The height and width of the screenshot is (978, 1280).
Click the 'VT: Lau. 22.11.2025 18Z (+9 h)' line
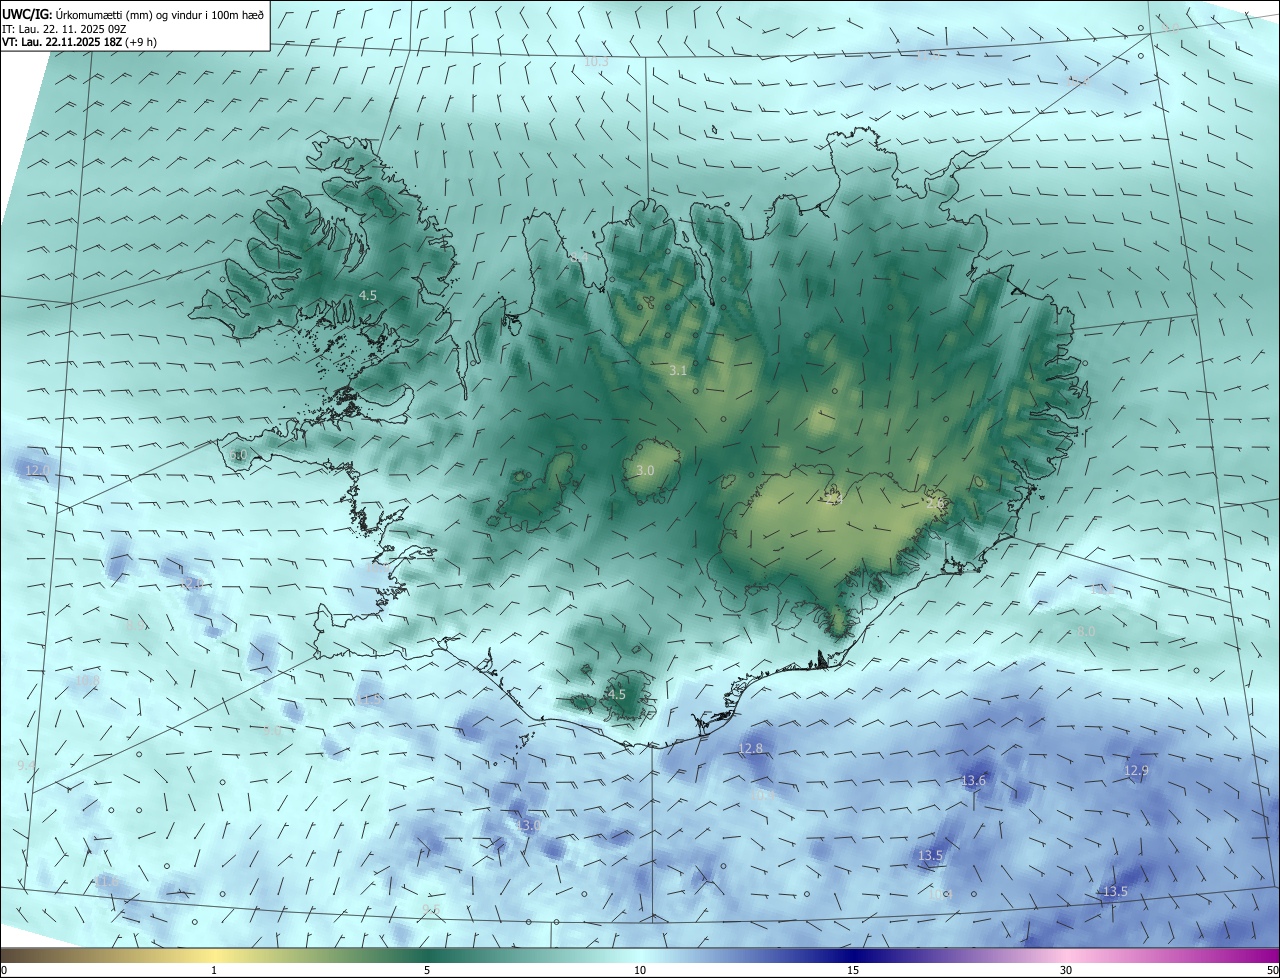pos(79,42)
